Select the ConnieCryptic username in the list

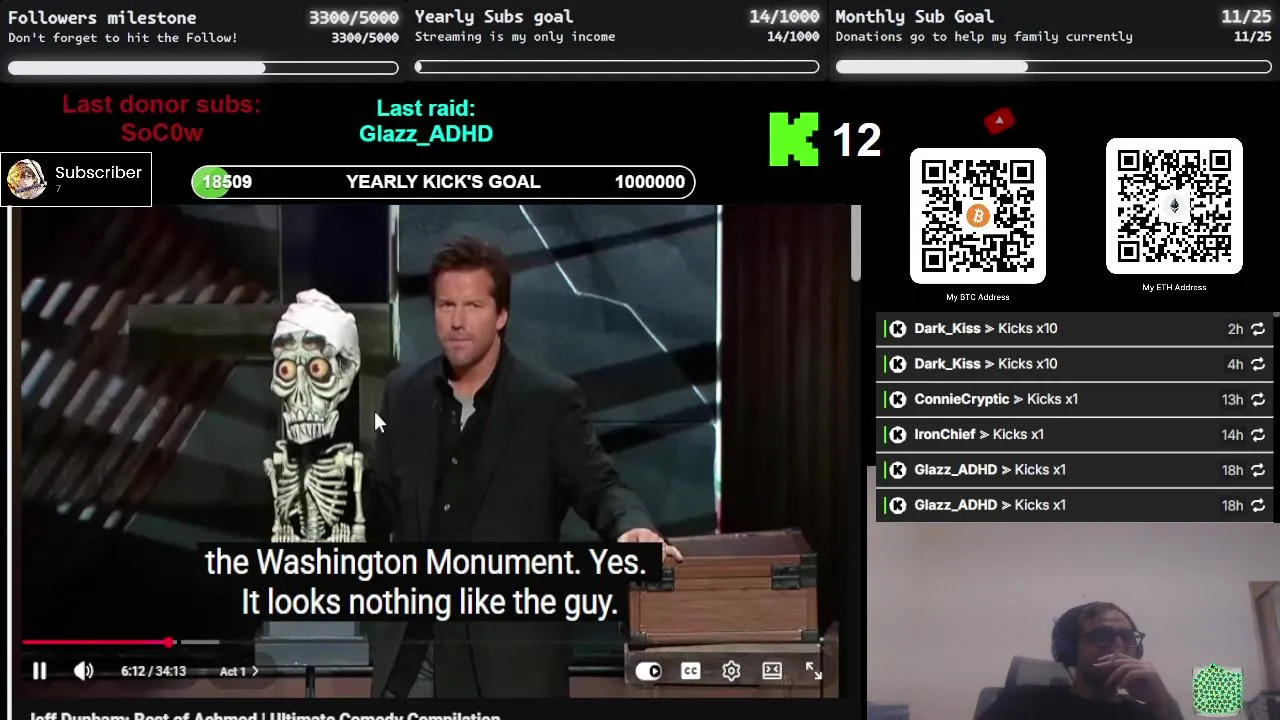pyautogui.click(x=961, y=399)
